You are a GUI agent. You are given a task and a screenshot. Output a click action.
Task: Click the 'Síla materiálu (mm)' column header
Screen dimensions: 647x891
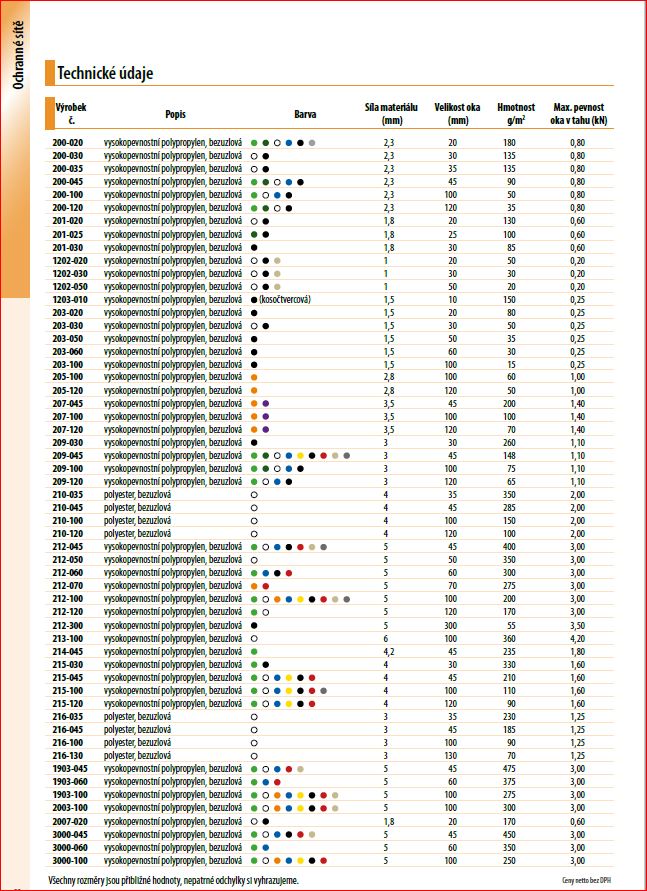(391, 114)
